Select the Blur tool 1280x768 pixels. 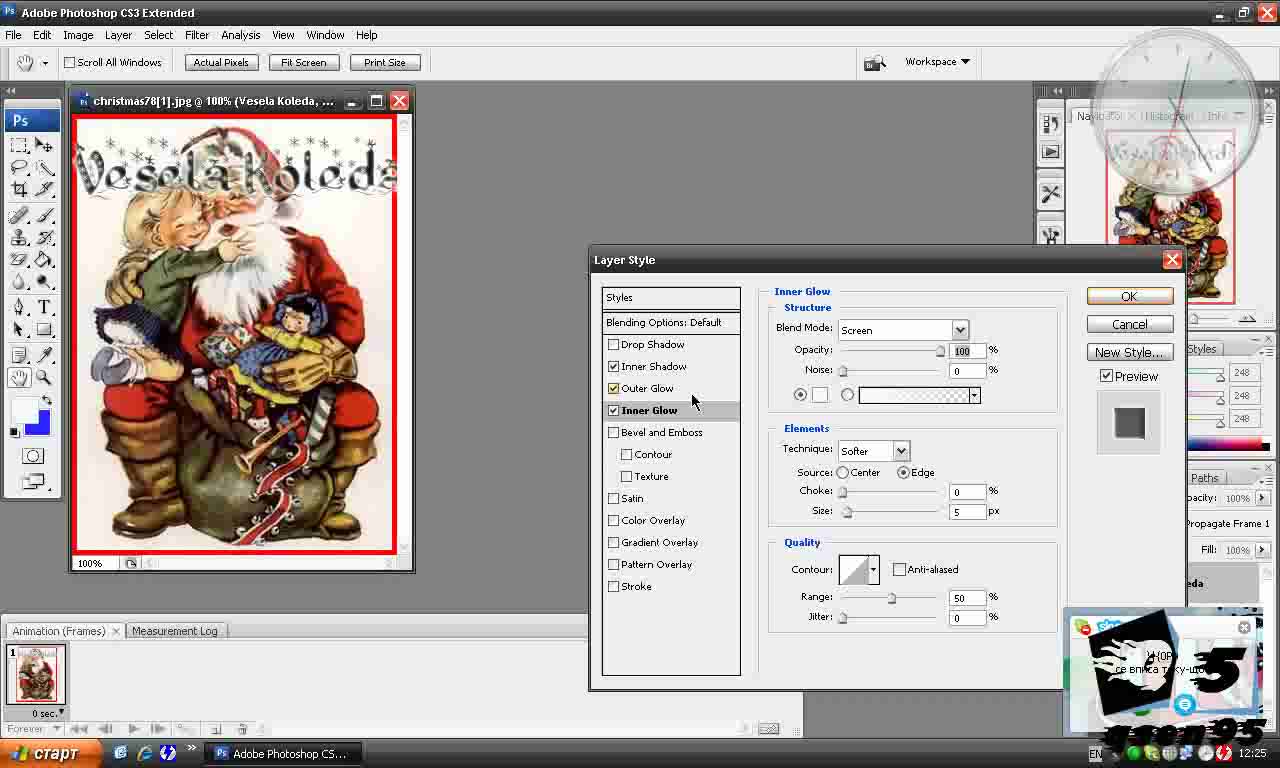19,282
